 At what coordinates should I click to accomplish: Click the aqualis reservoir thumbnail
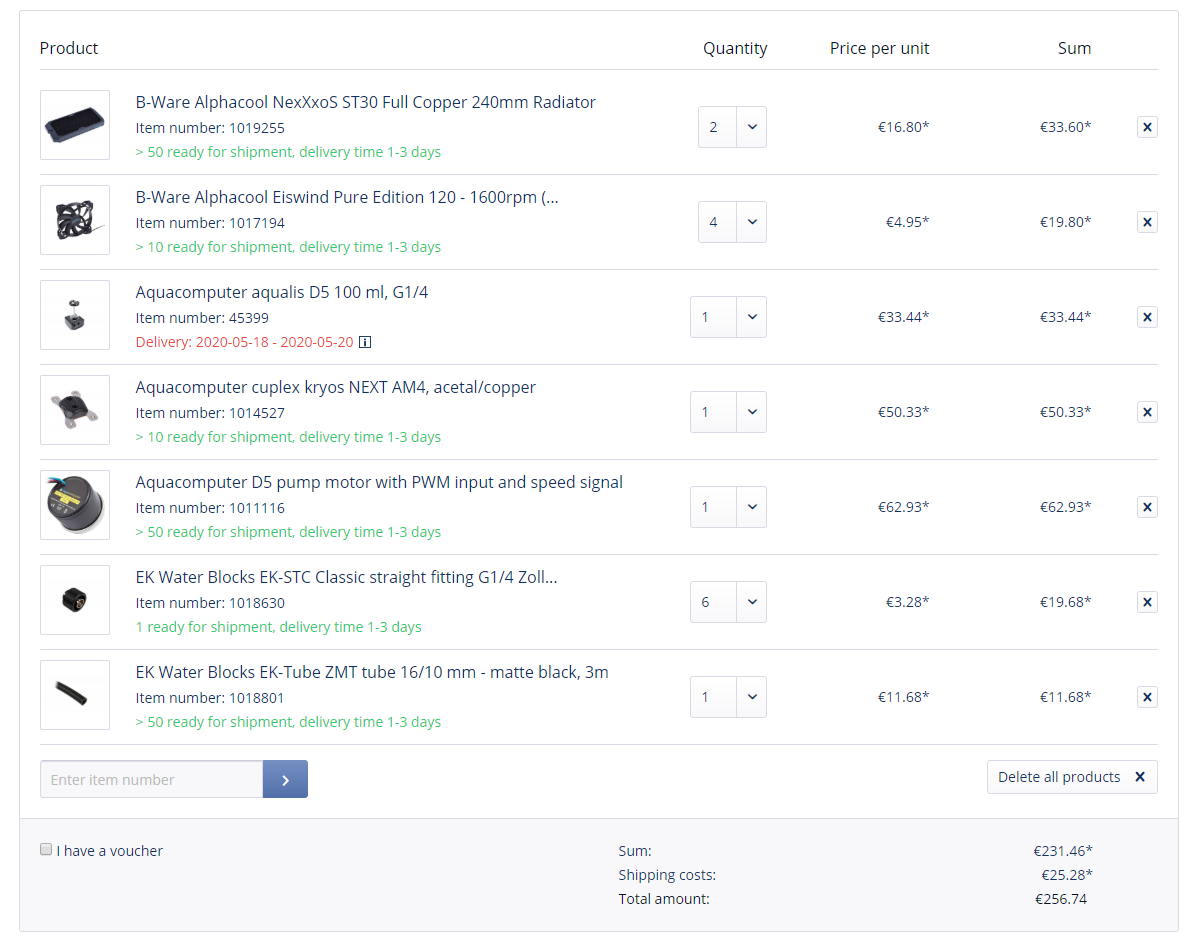tap(75, 315)
